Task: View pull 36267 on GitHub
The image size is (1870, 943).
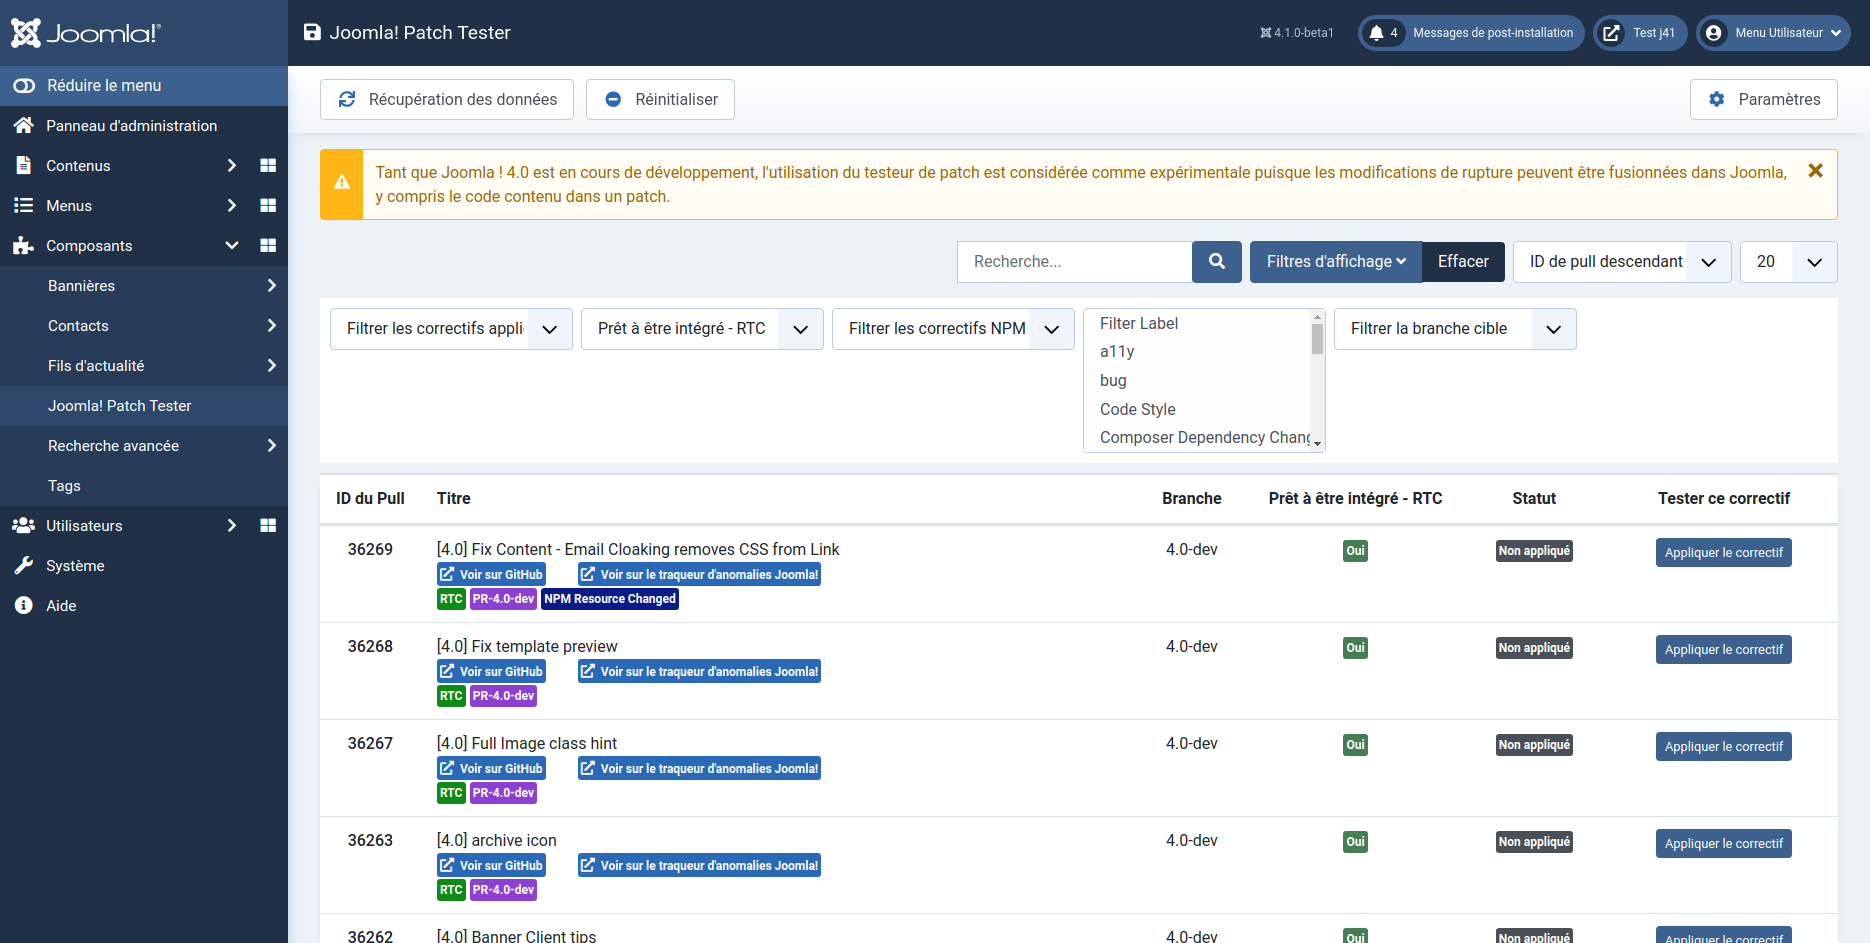Action: (x=492, y=769)
